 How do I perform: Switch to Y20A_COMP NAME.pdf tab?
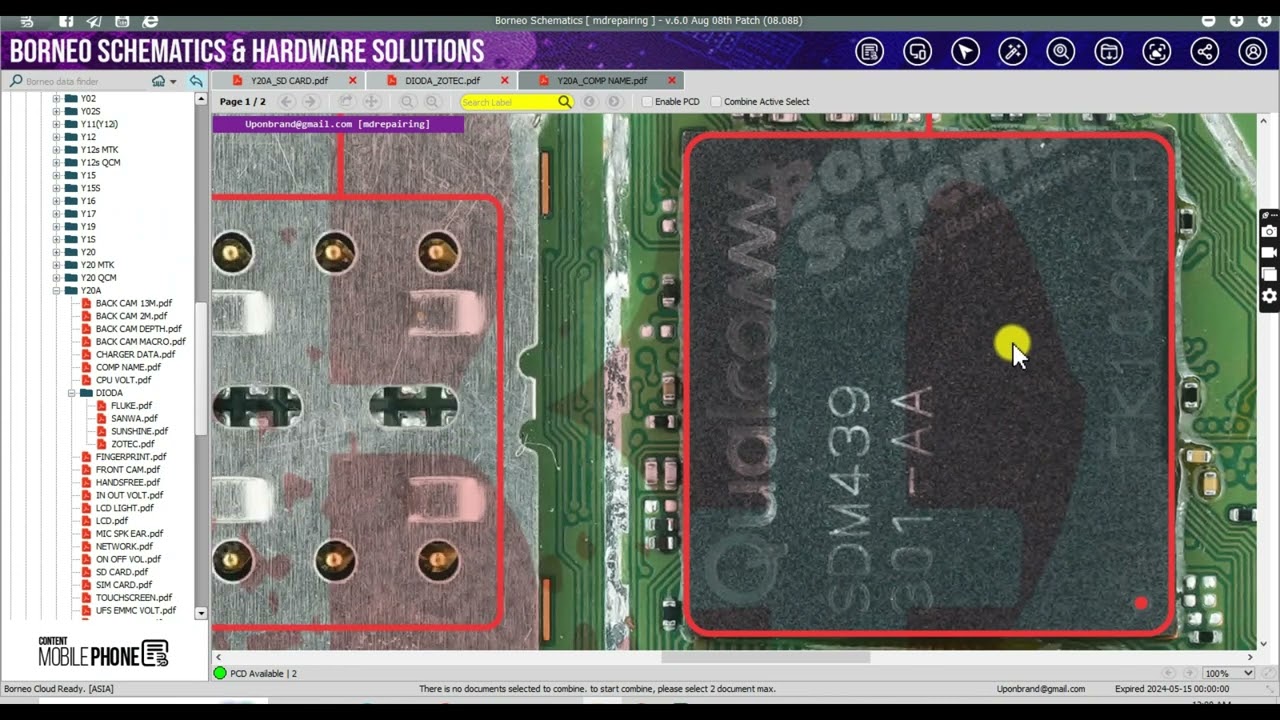[601, 81]
